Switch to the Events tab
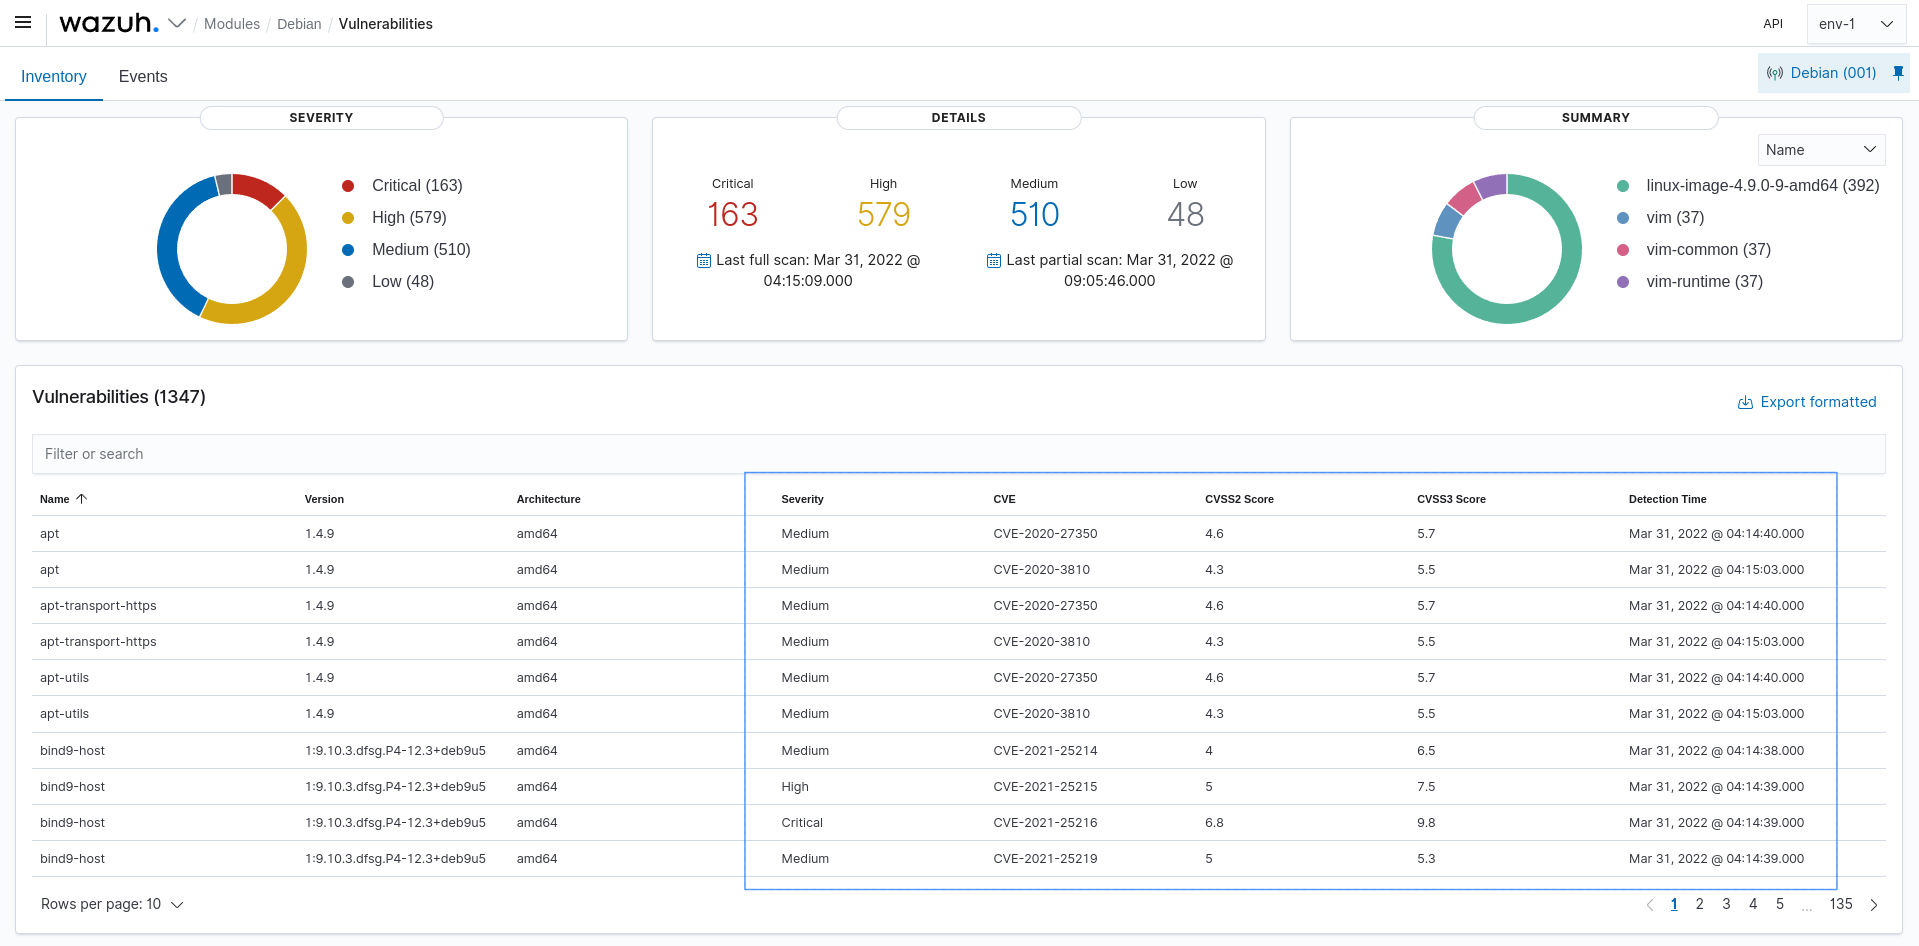1919x946 pixels. pyautogui.click(x=142, y=76)
